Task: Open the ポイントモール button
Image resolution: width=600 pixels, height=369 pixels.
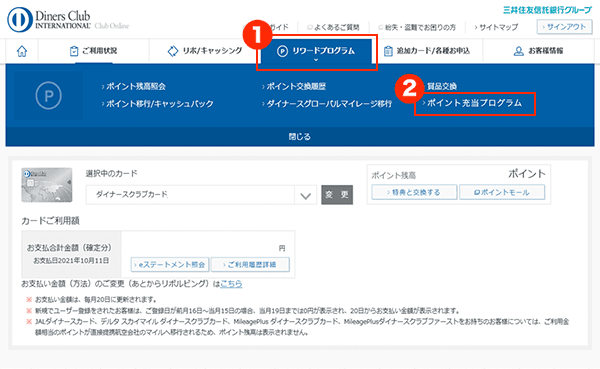Action: click(x=502, y=192)
